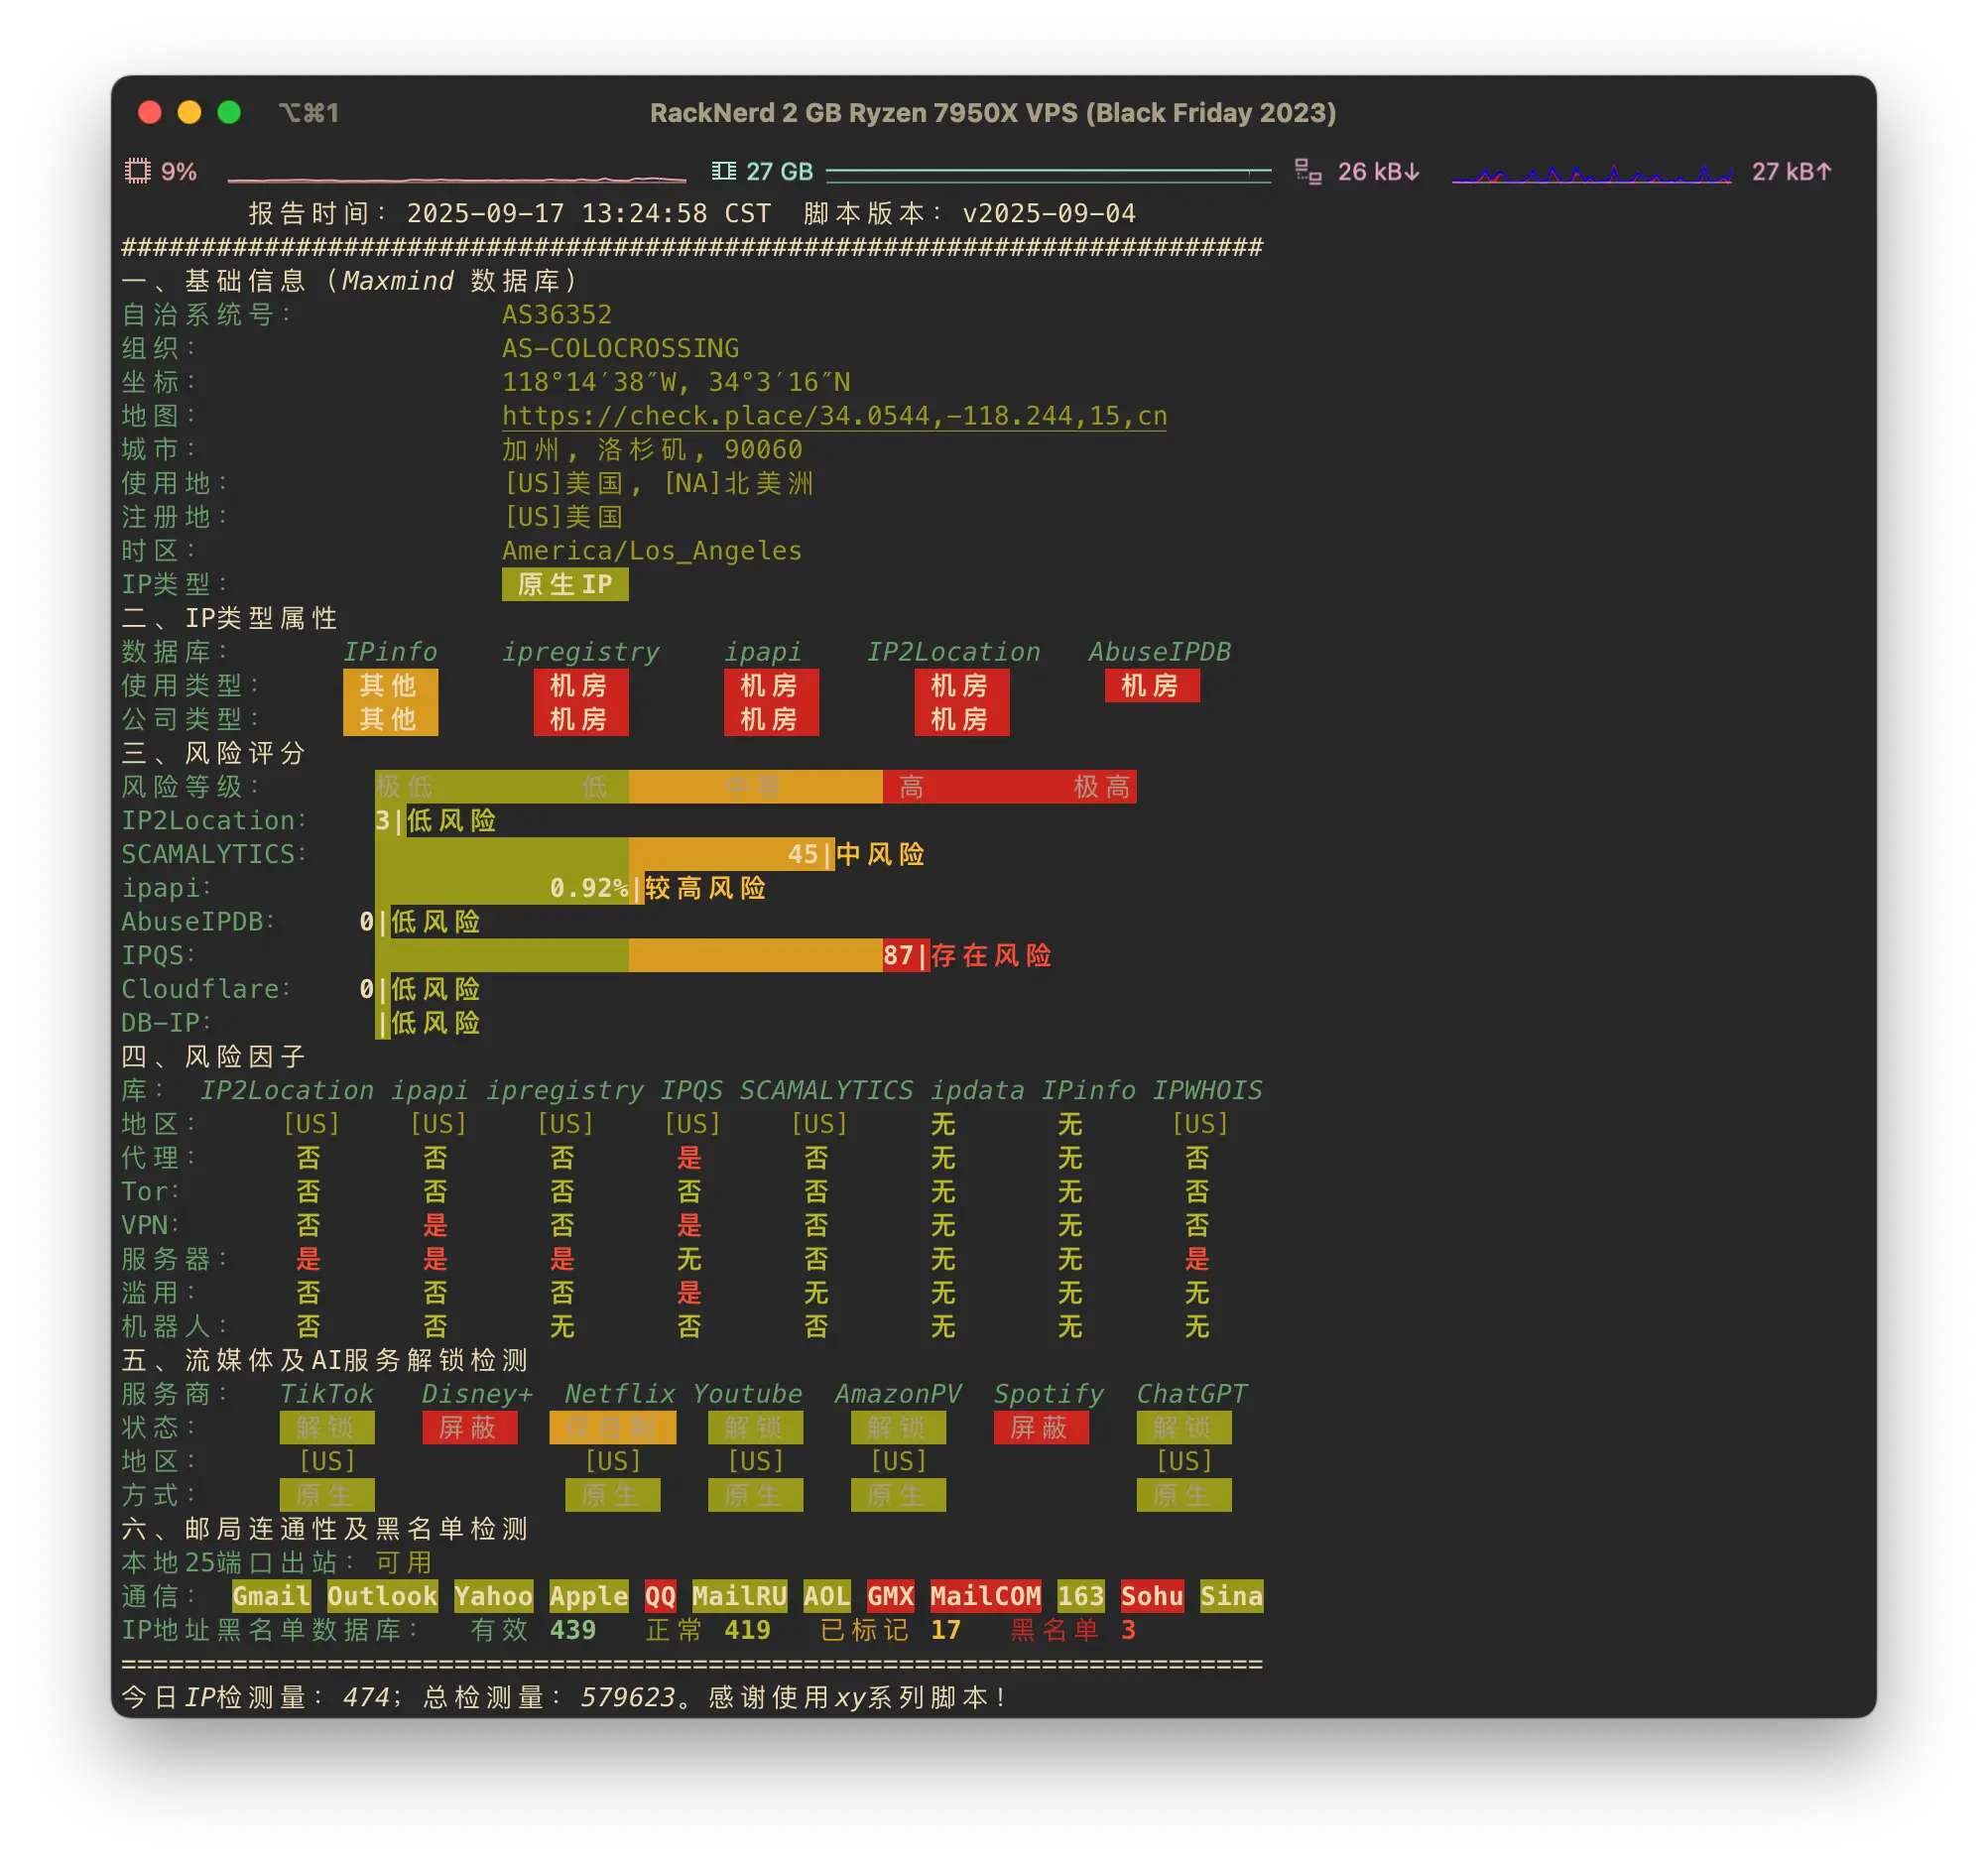Click the TikTok 解锁 status badge

[x=327, y=1428]
